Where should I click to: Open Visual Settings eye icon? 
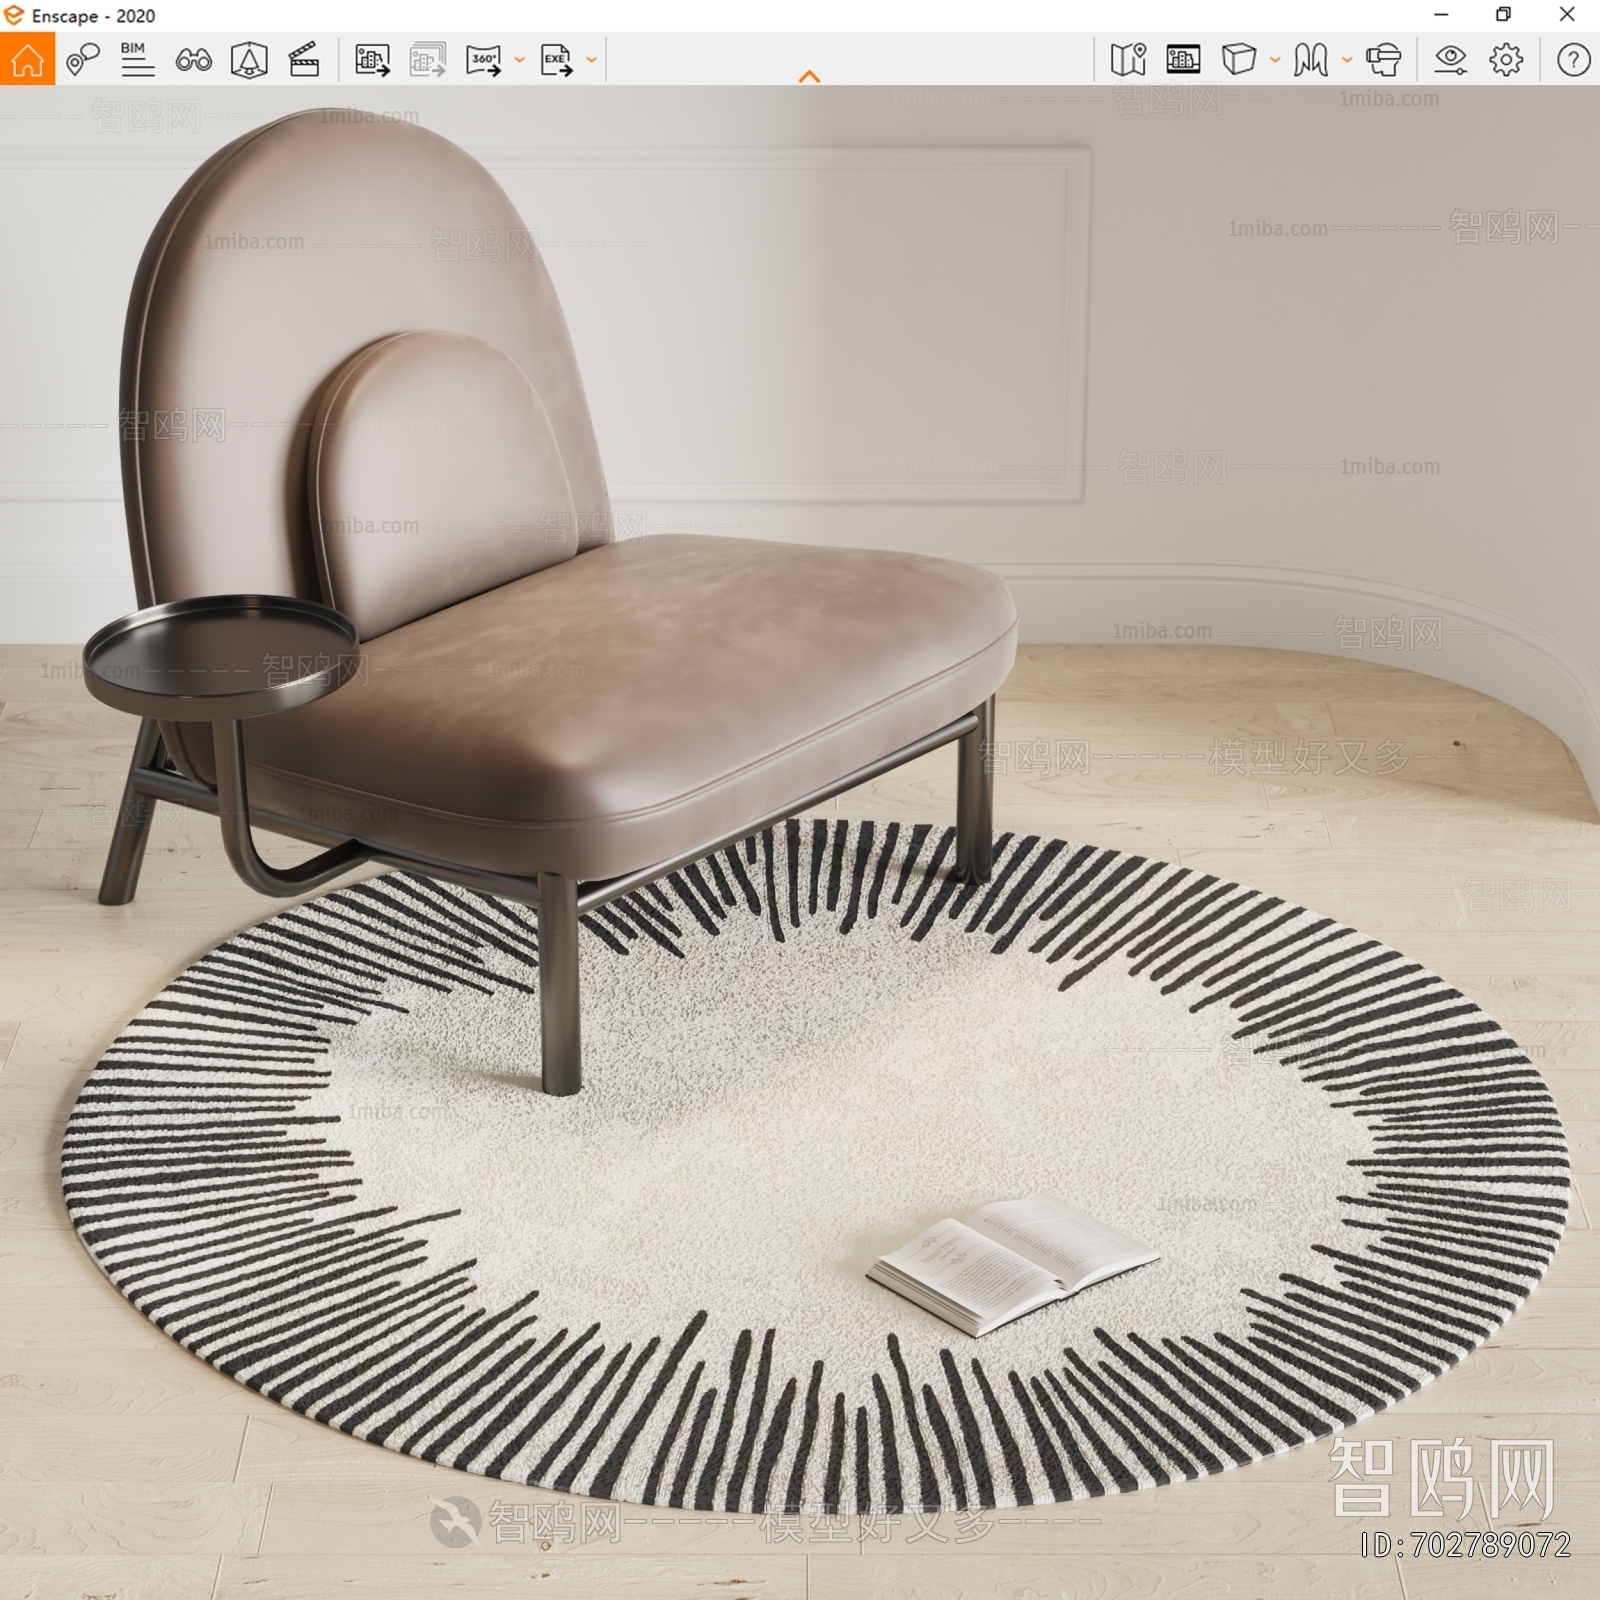(x=1450, y=60)
